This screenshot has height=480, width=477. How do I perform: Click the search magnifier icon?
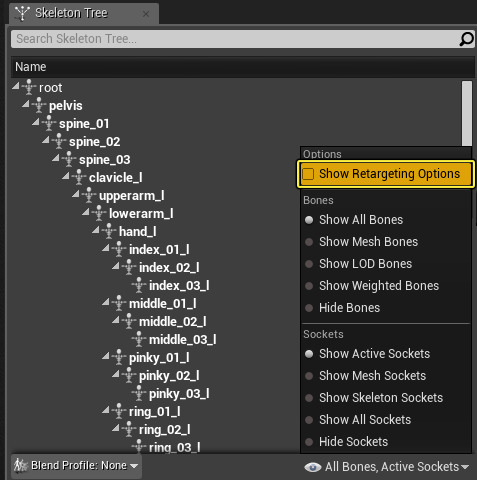[466, 39]
